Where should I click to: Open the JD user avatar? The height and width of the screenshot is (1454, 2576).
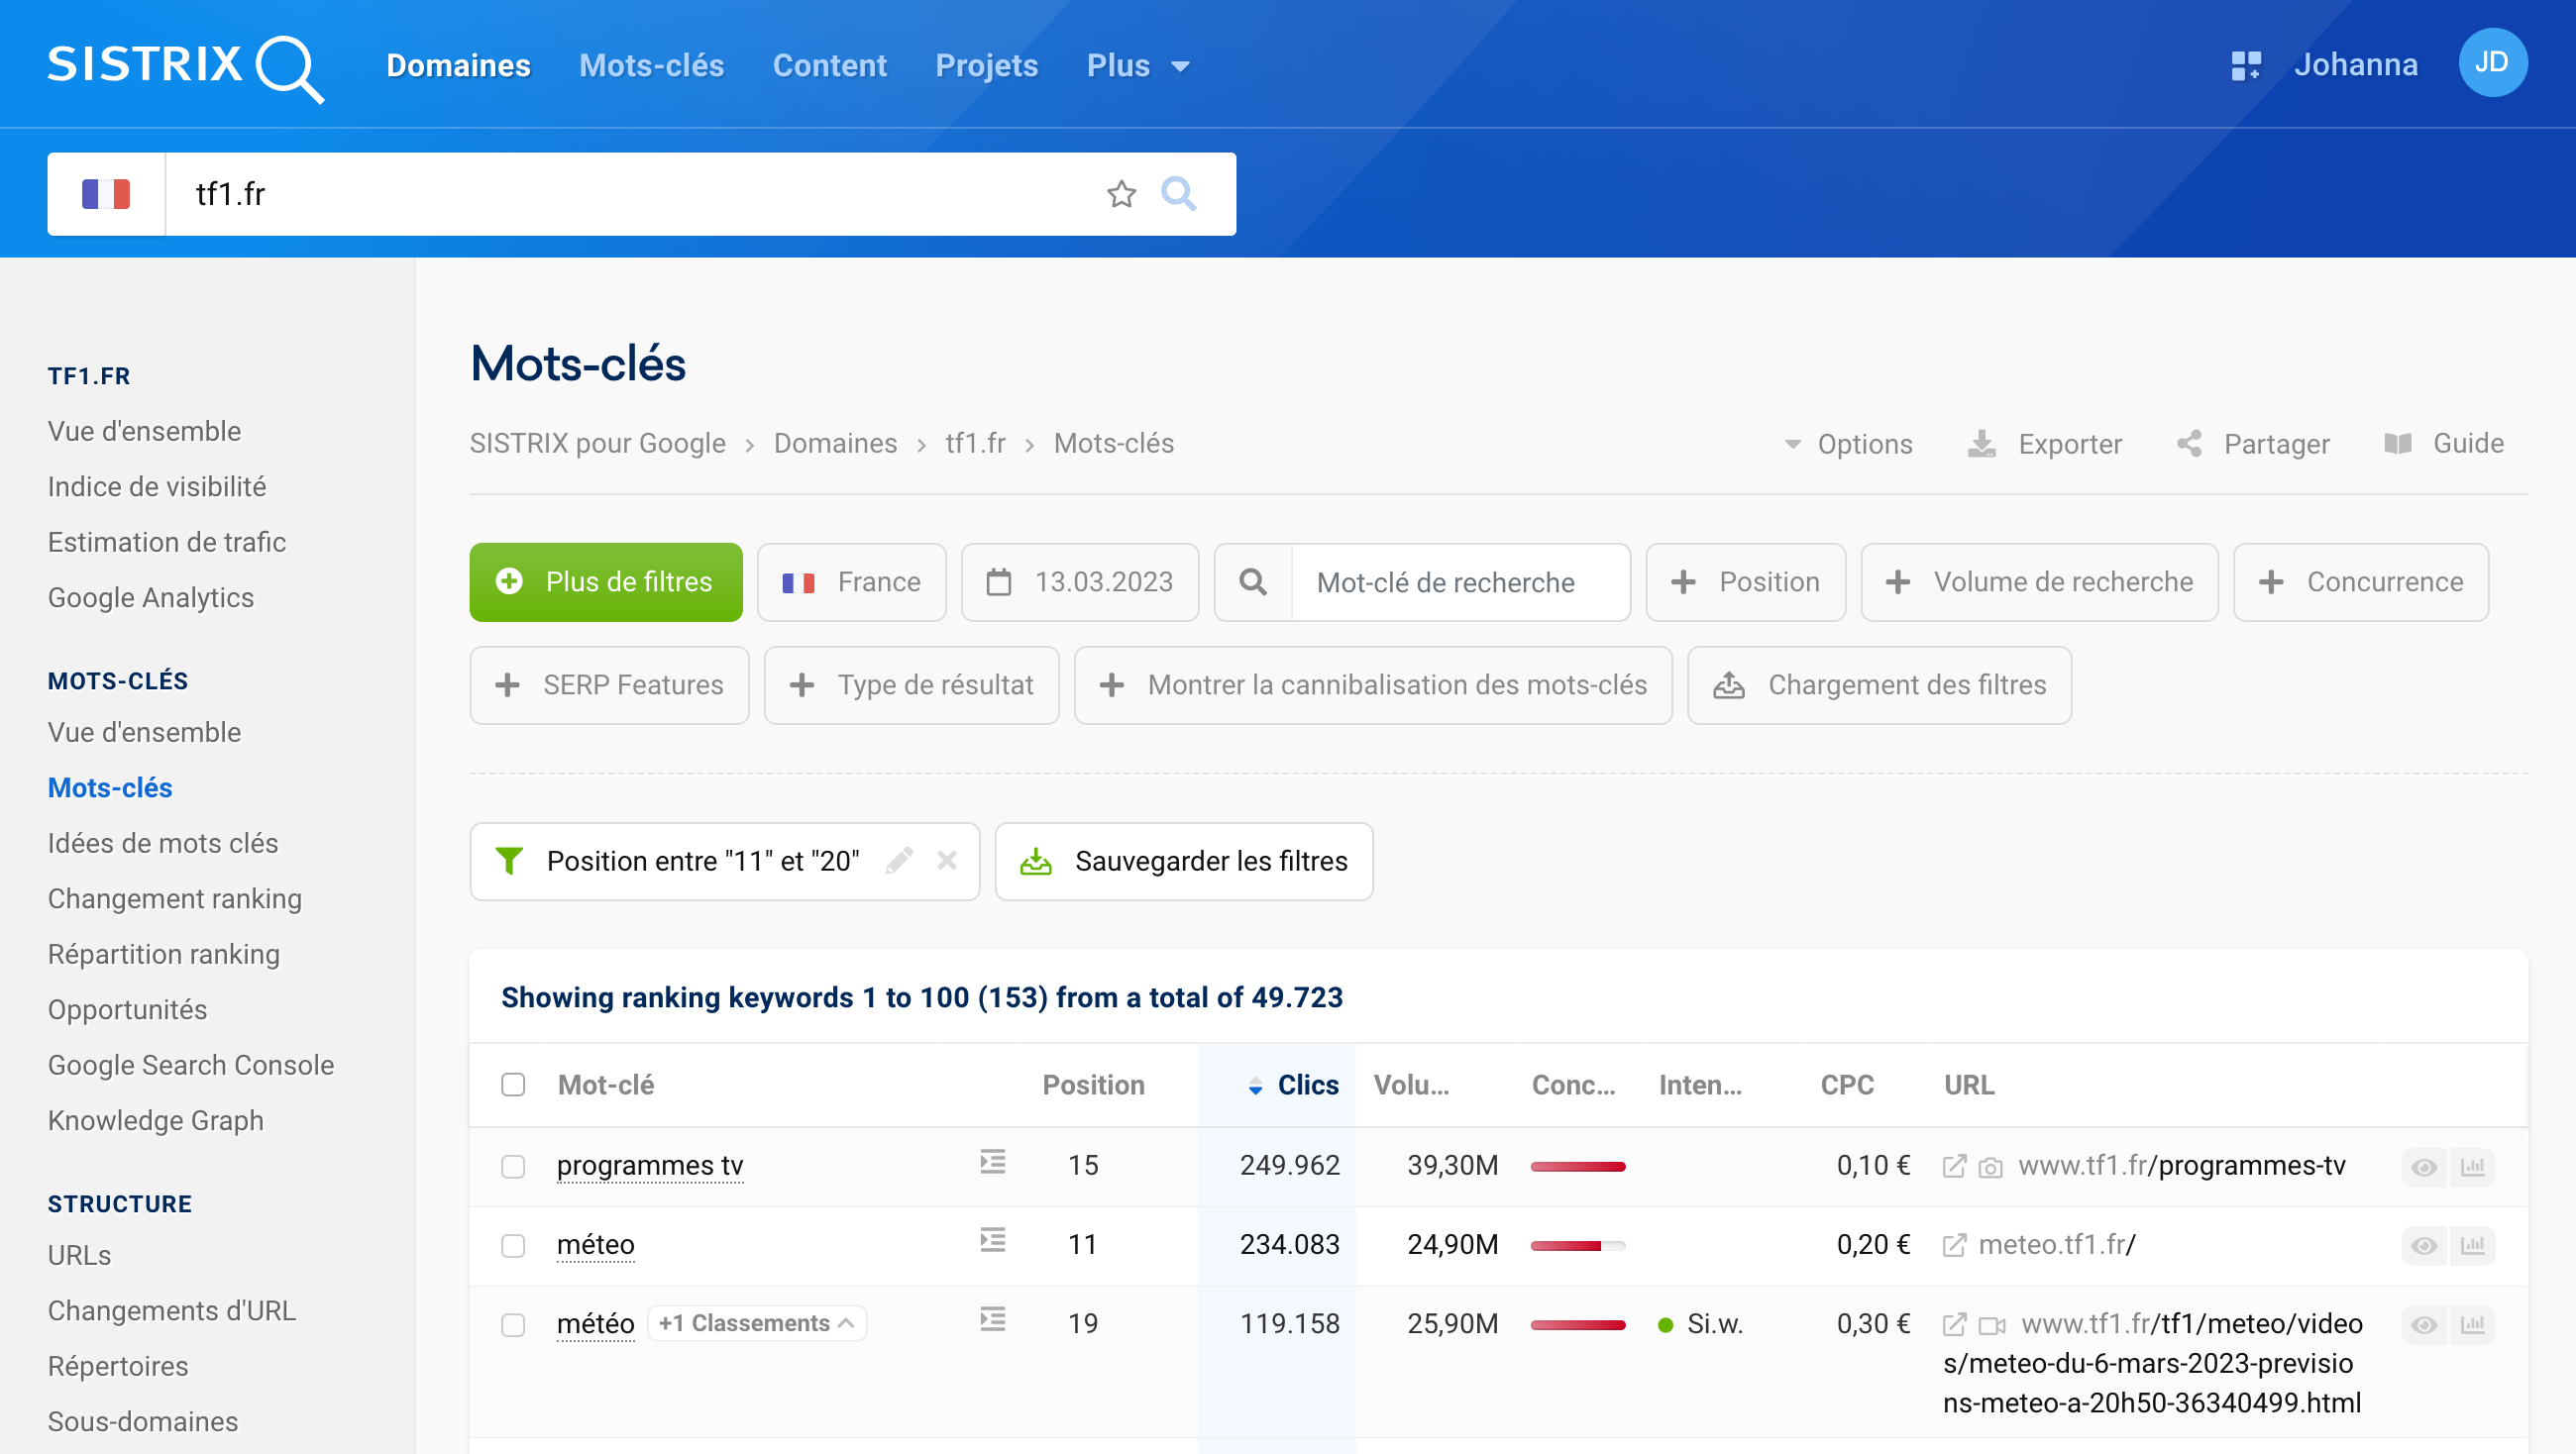[2491, 63]
